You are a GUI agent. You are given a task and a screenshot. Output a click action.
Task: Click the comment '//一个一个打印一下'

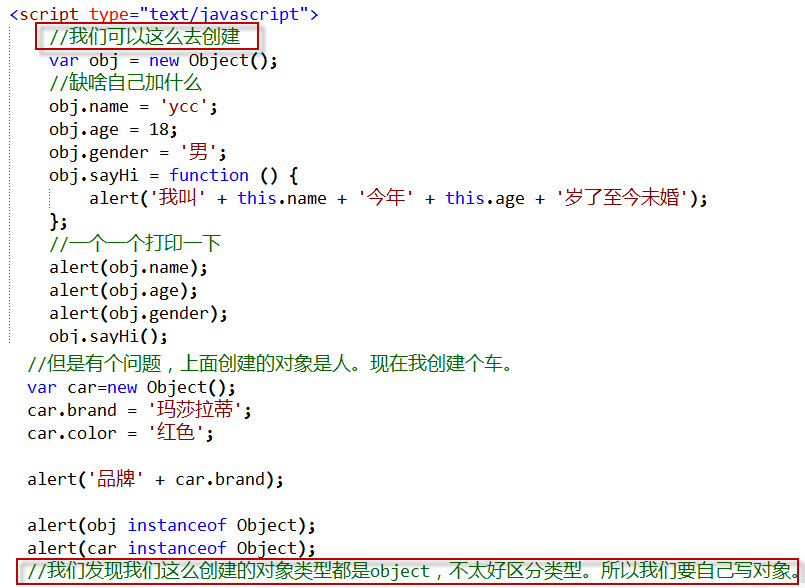pos(135,243)
